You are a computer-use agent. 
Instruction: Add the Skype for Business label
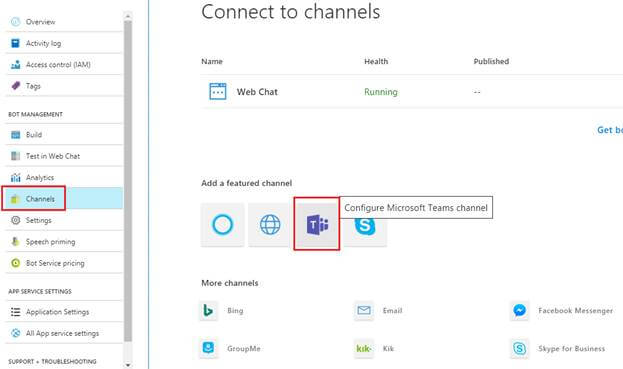pyautogui.click(x=571, y=348)
